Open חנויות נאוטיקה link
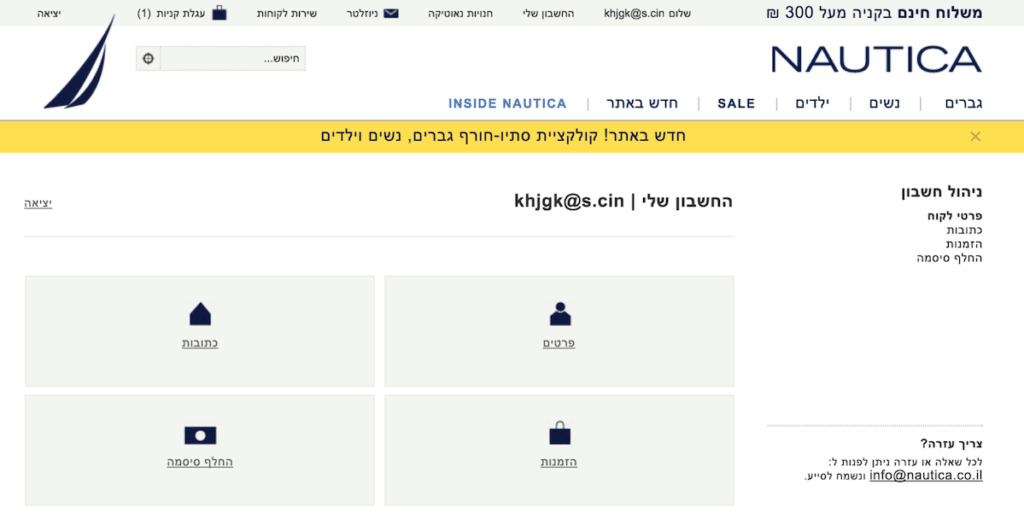1024x519 pixels. (460, 13)
